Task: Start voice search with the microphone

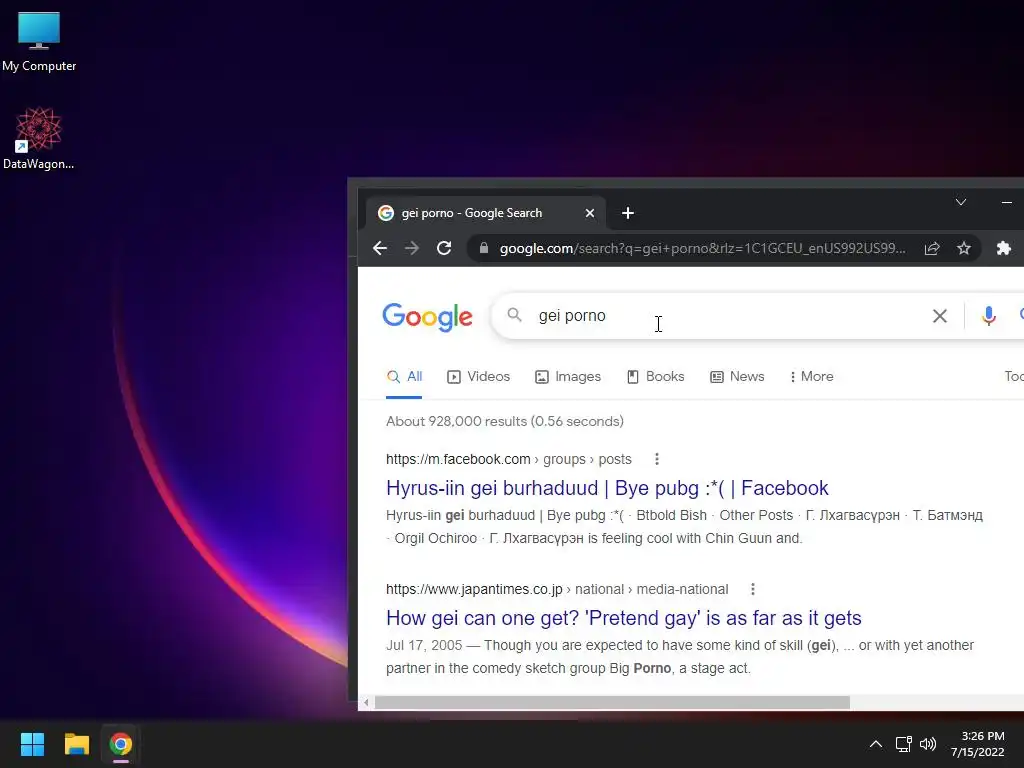Action: (989, 316)
